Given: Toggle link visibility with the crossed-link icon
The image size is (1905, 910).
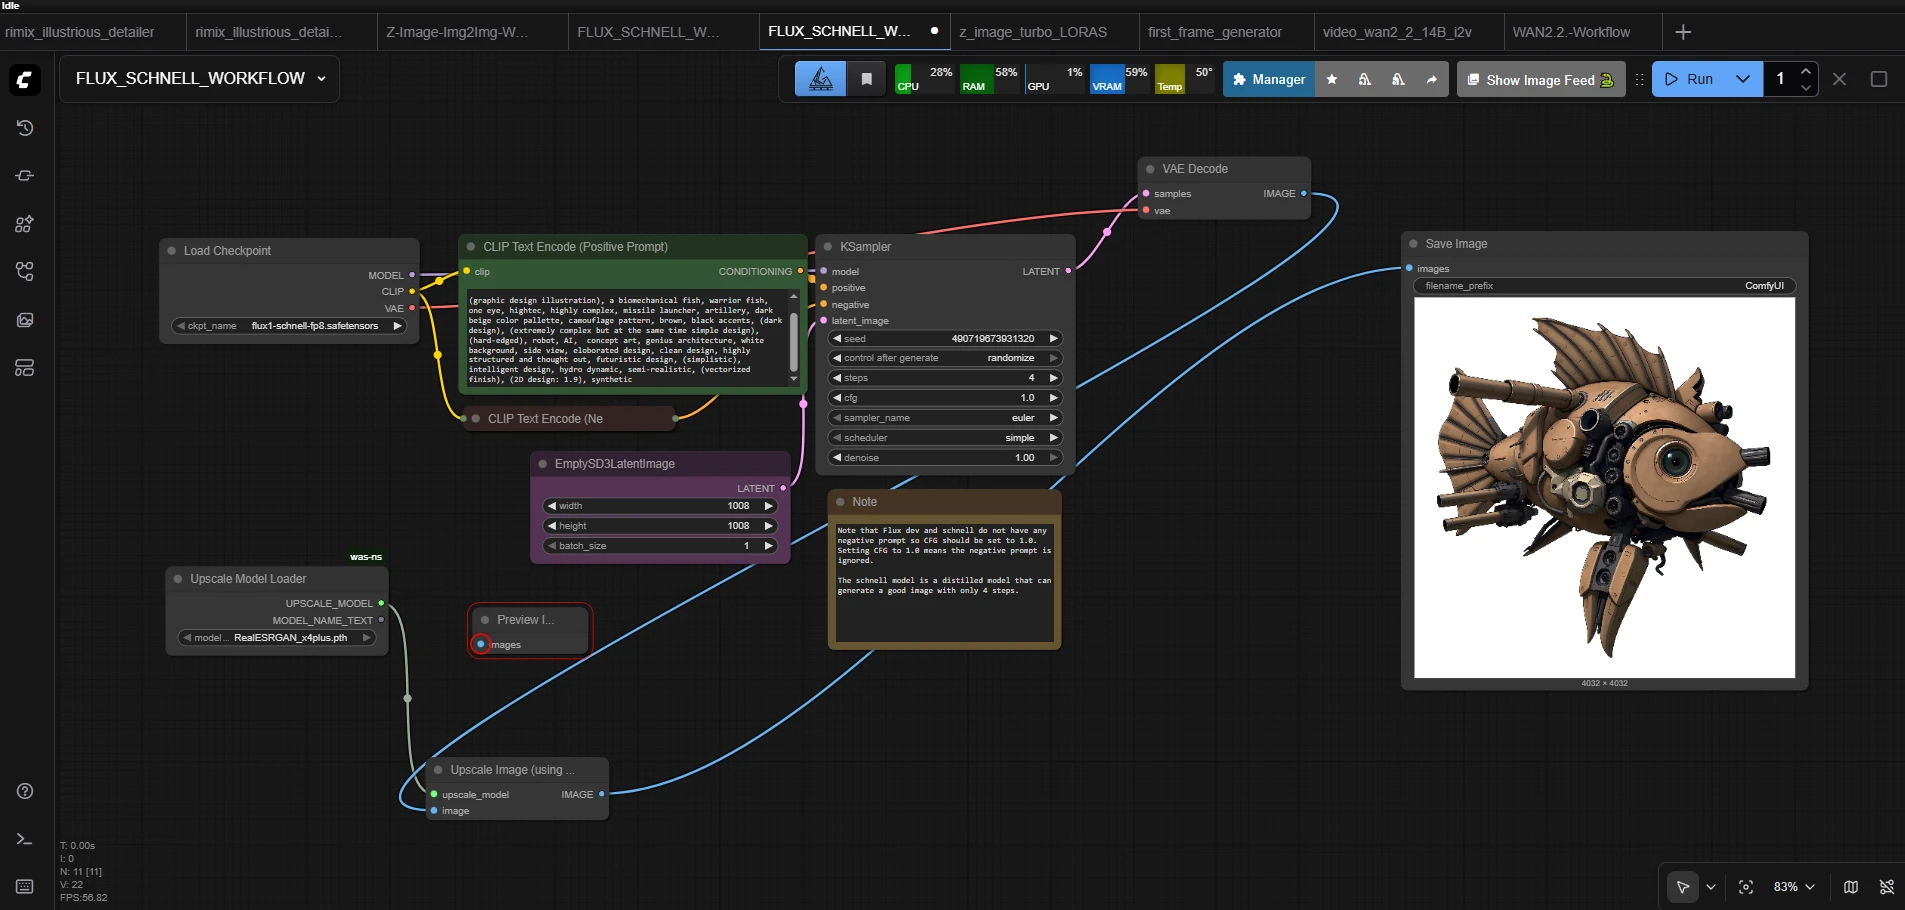Looking at the screenshot, I should pos(1888,887).
